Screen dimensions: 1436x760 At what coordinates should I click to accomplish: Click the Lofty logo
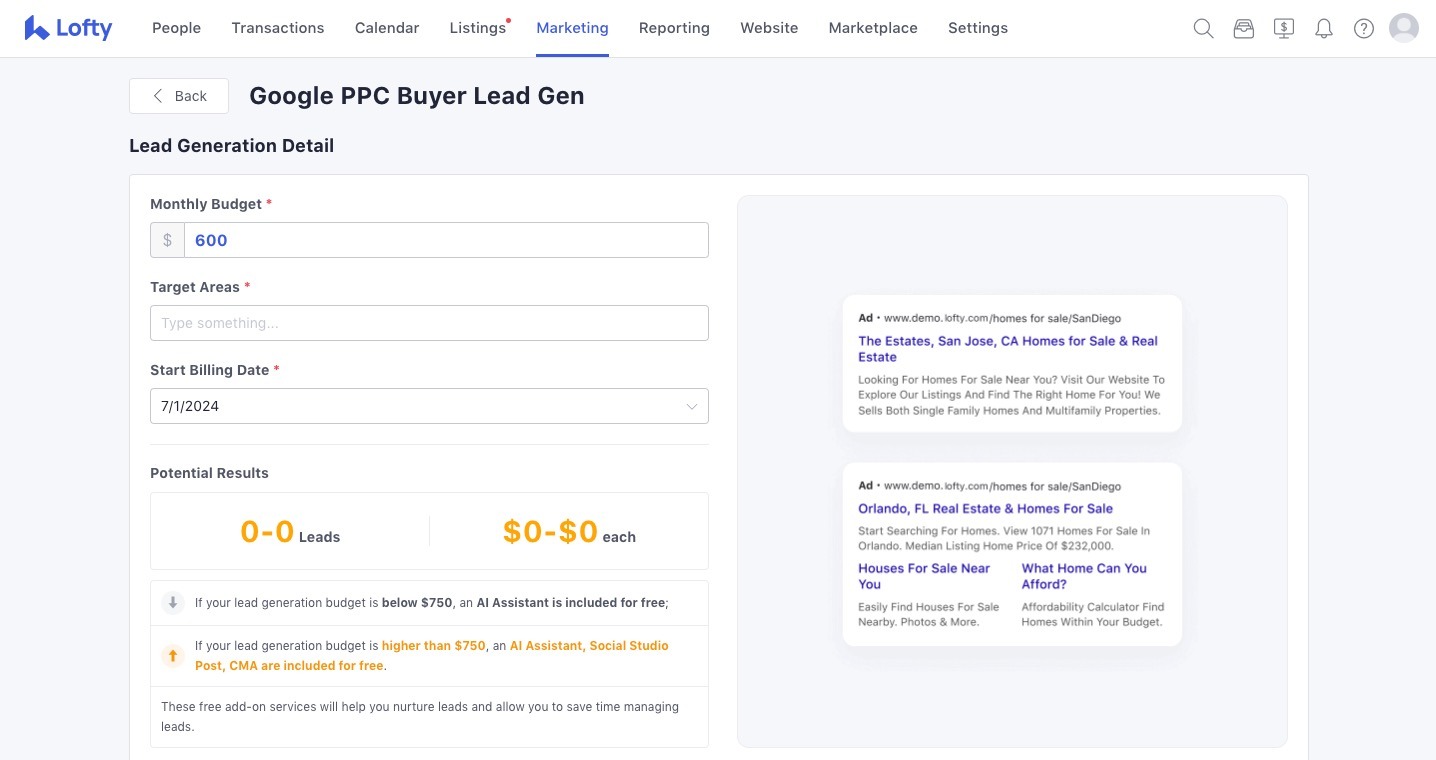coord(67,28)
